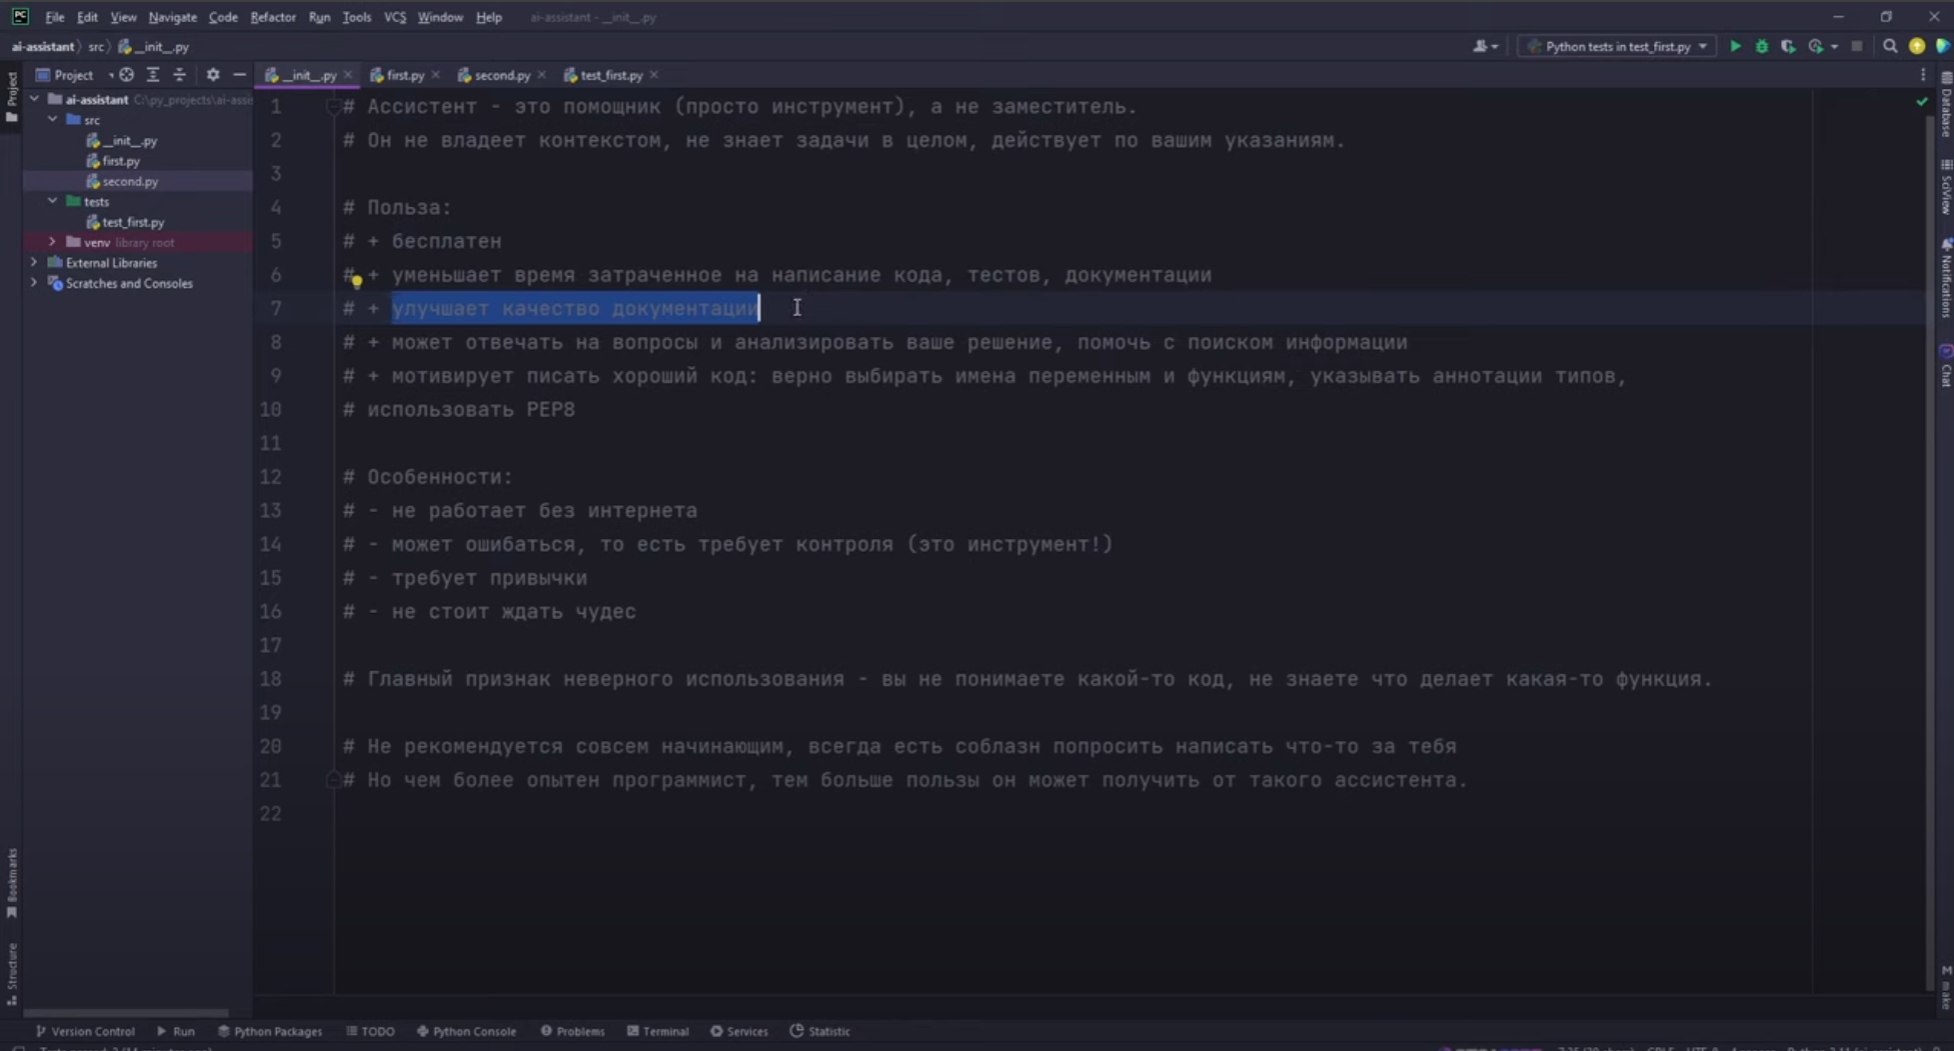
Task: Open Search Everywhere magnifier
Action: tap(1890, 46)
